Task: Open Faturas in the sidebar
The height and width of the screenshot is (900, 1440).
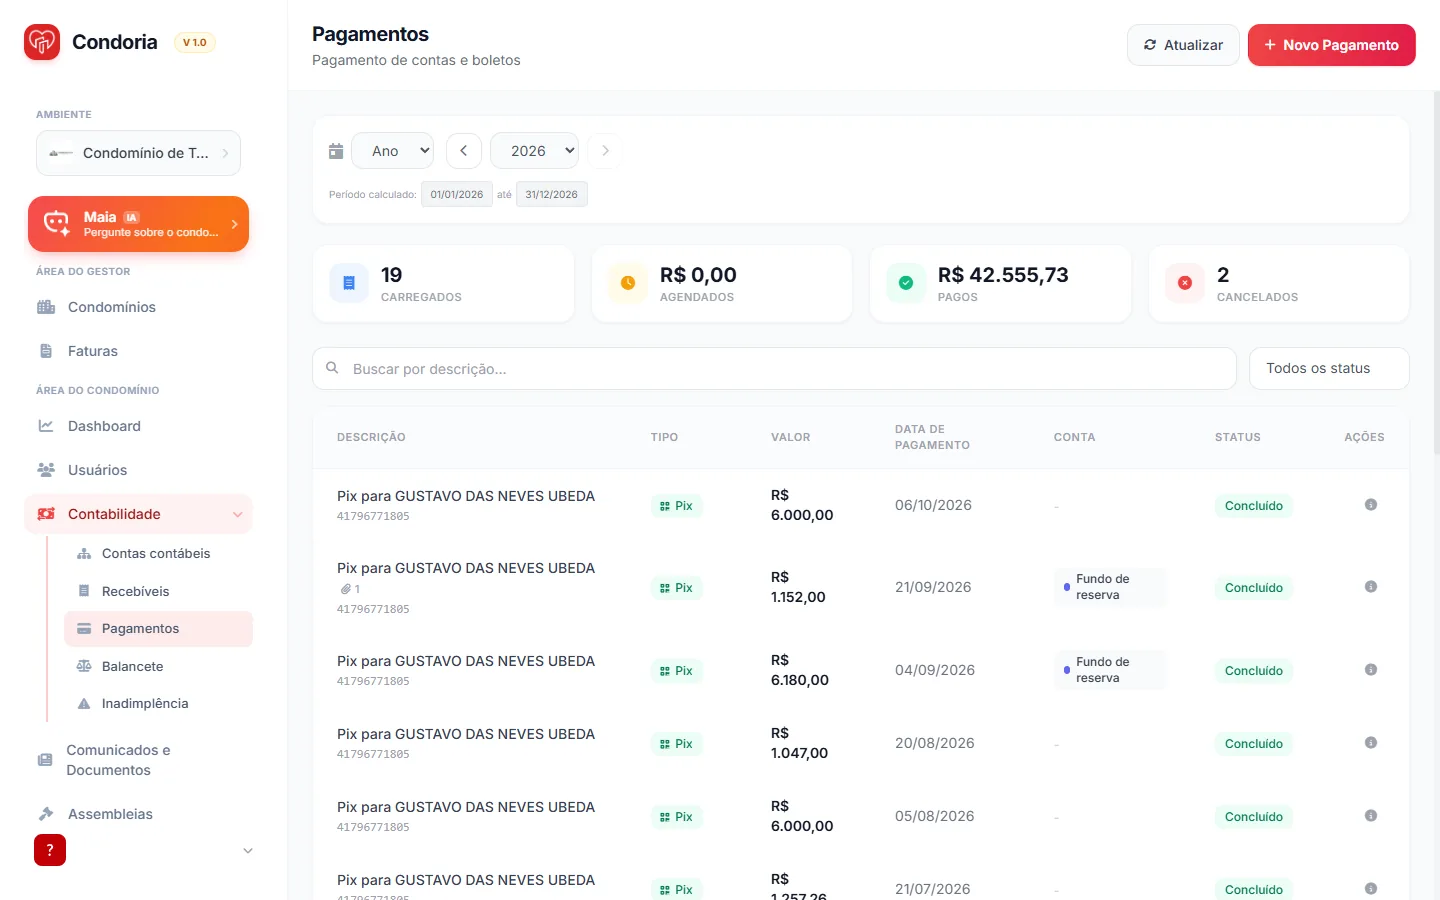Action: [138, 351]
